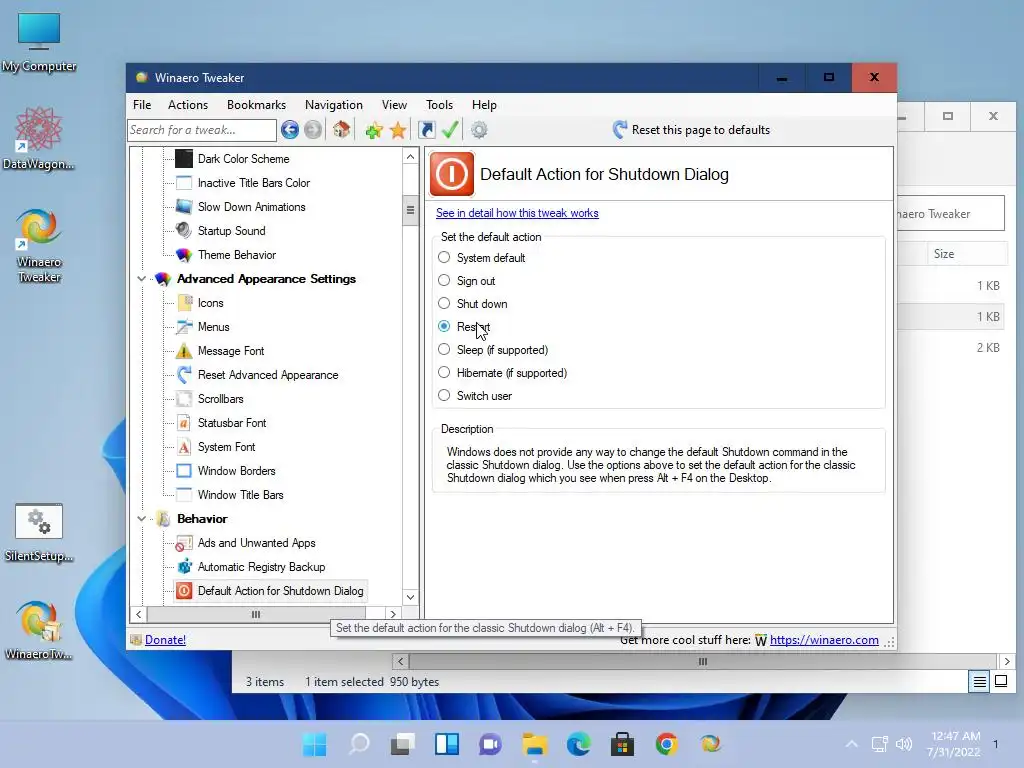Viewport: 1024px width, 768px height.
Task: Open Microsoft Store from taskbar
Action: pyautogui.click(x=622, y=744)
